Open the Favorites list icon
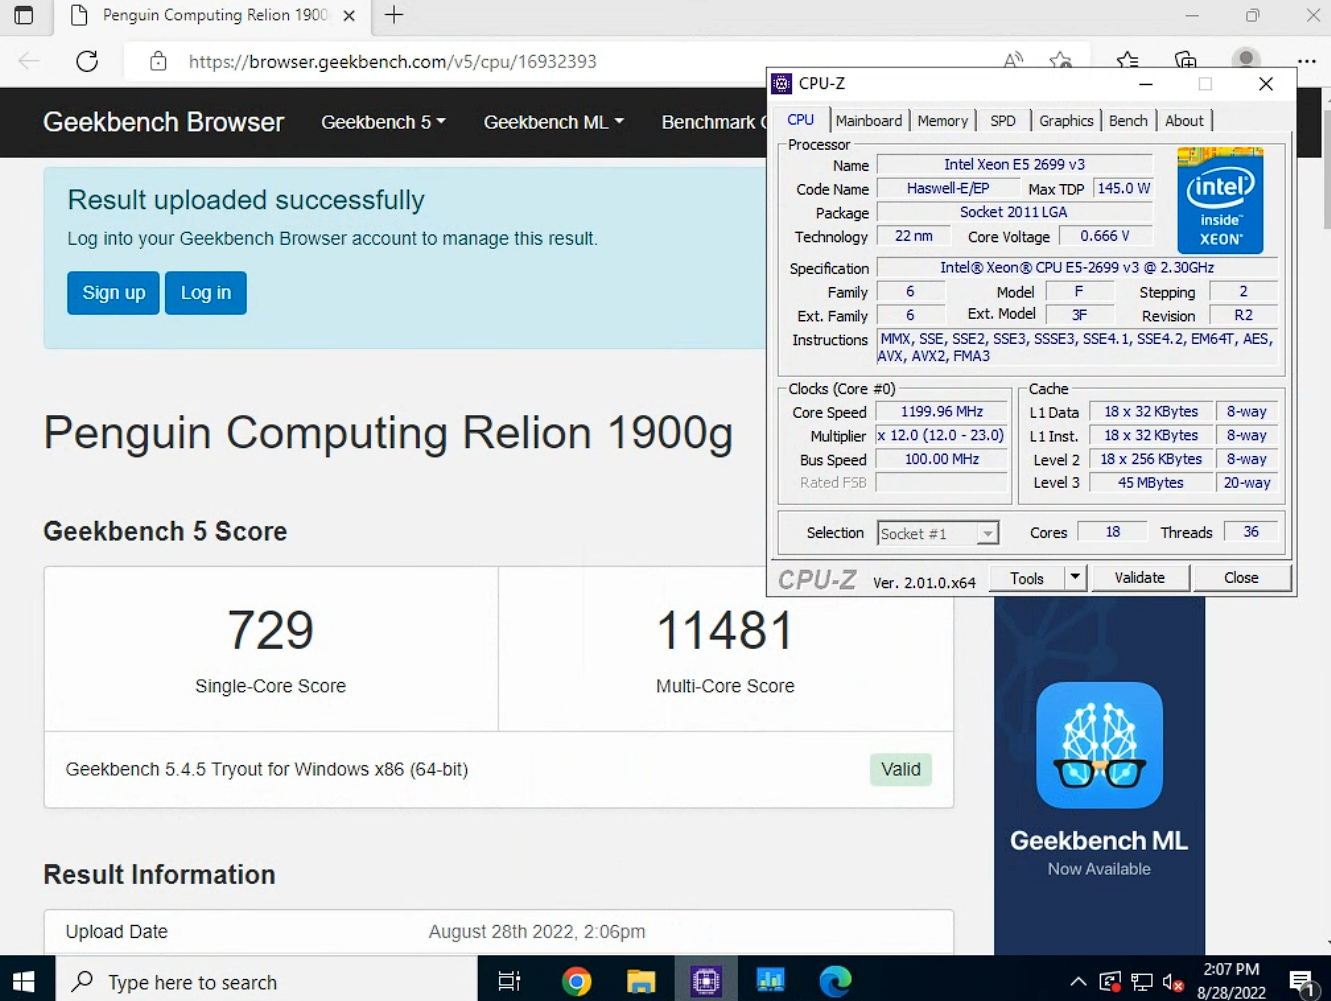This screenshot has height=1001, width=1331. [x=1127, y=60]
